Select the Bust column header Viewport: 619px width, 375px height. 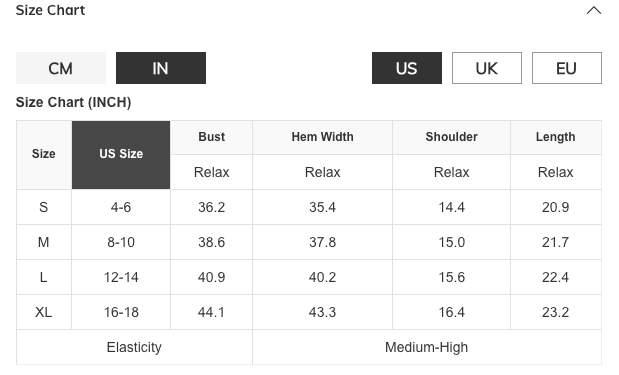click(x=212, y=137)
